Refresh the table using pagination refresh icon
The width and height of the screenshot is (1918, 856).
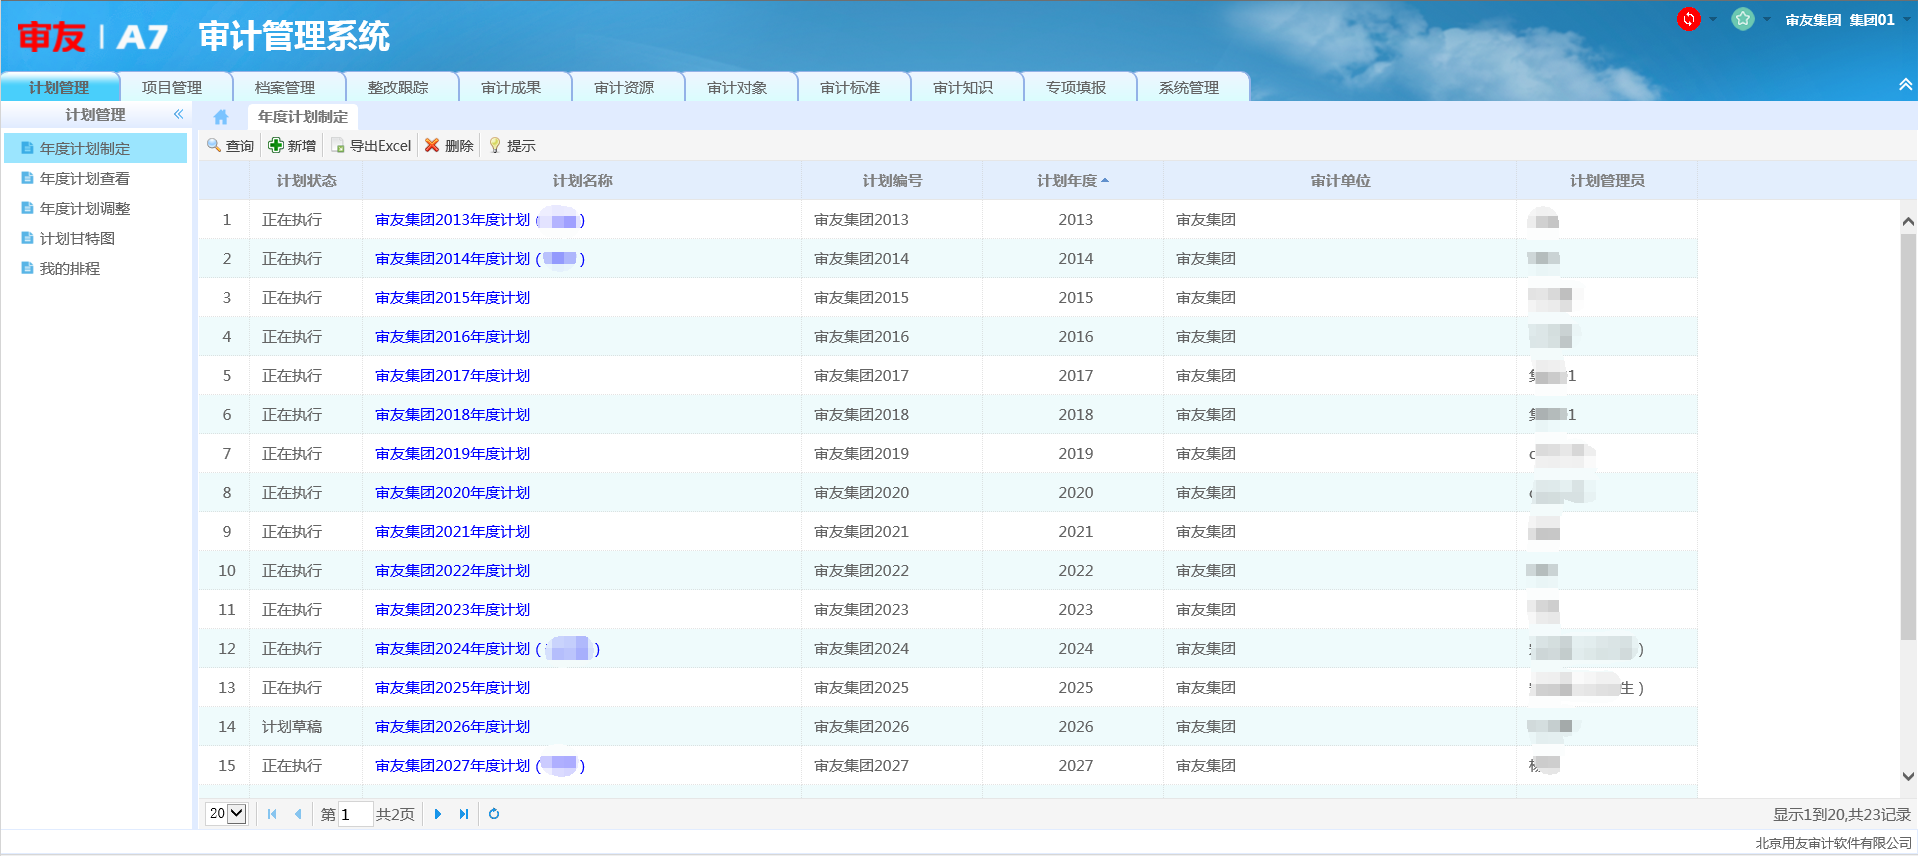pyautogui.click(x=494, y=814)
